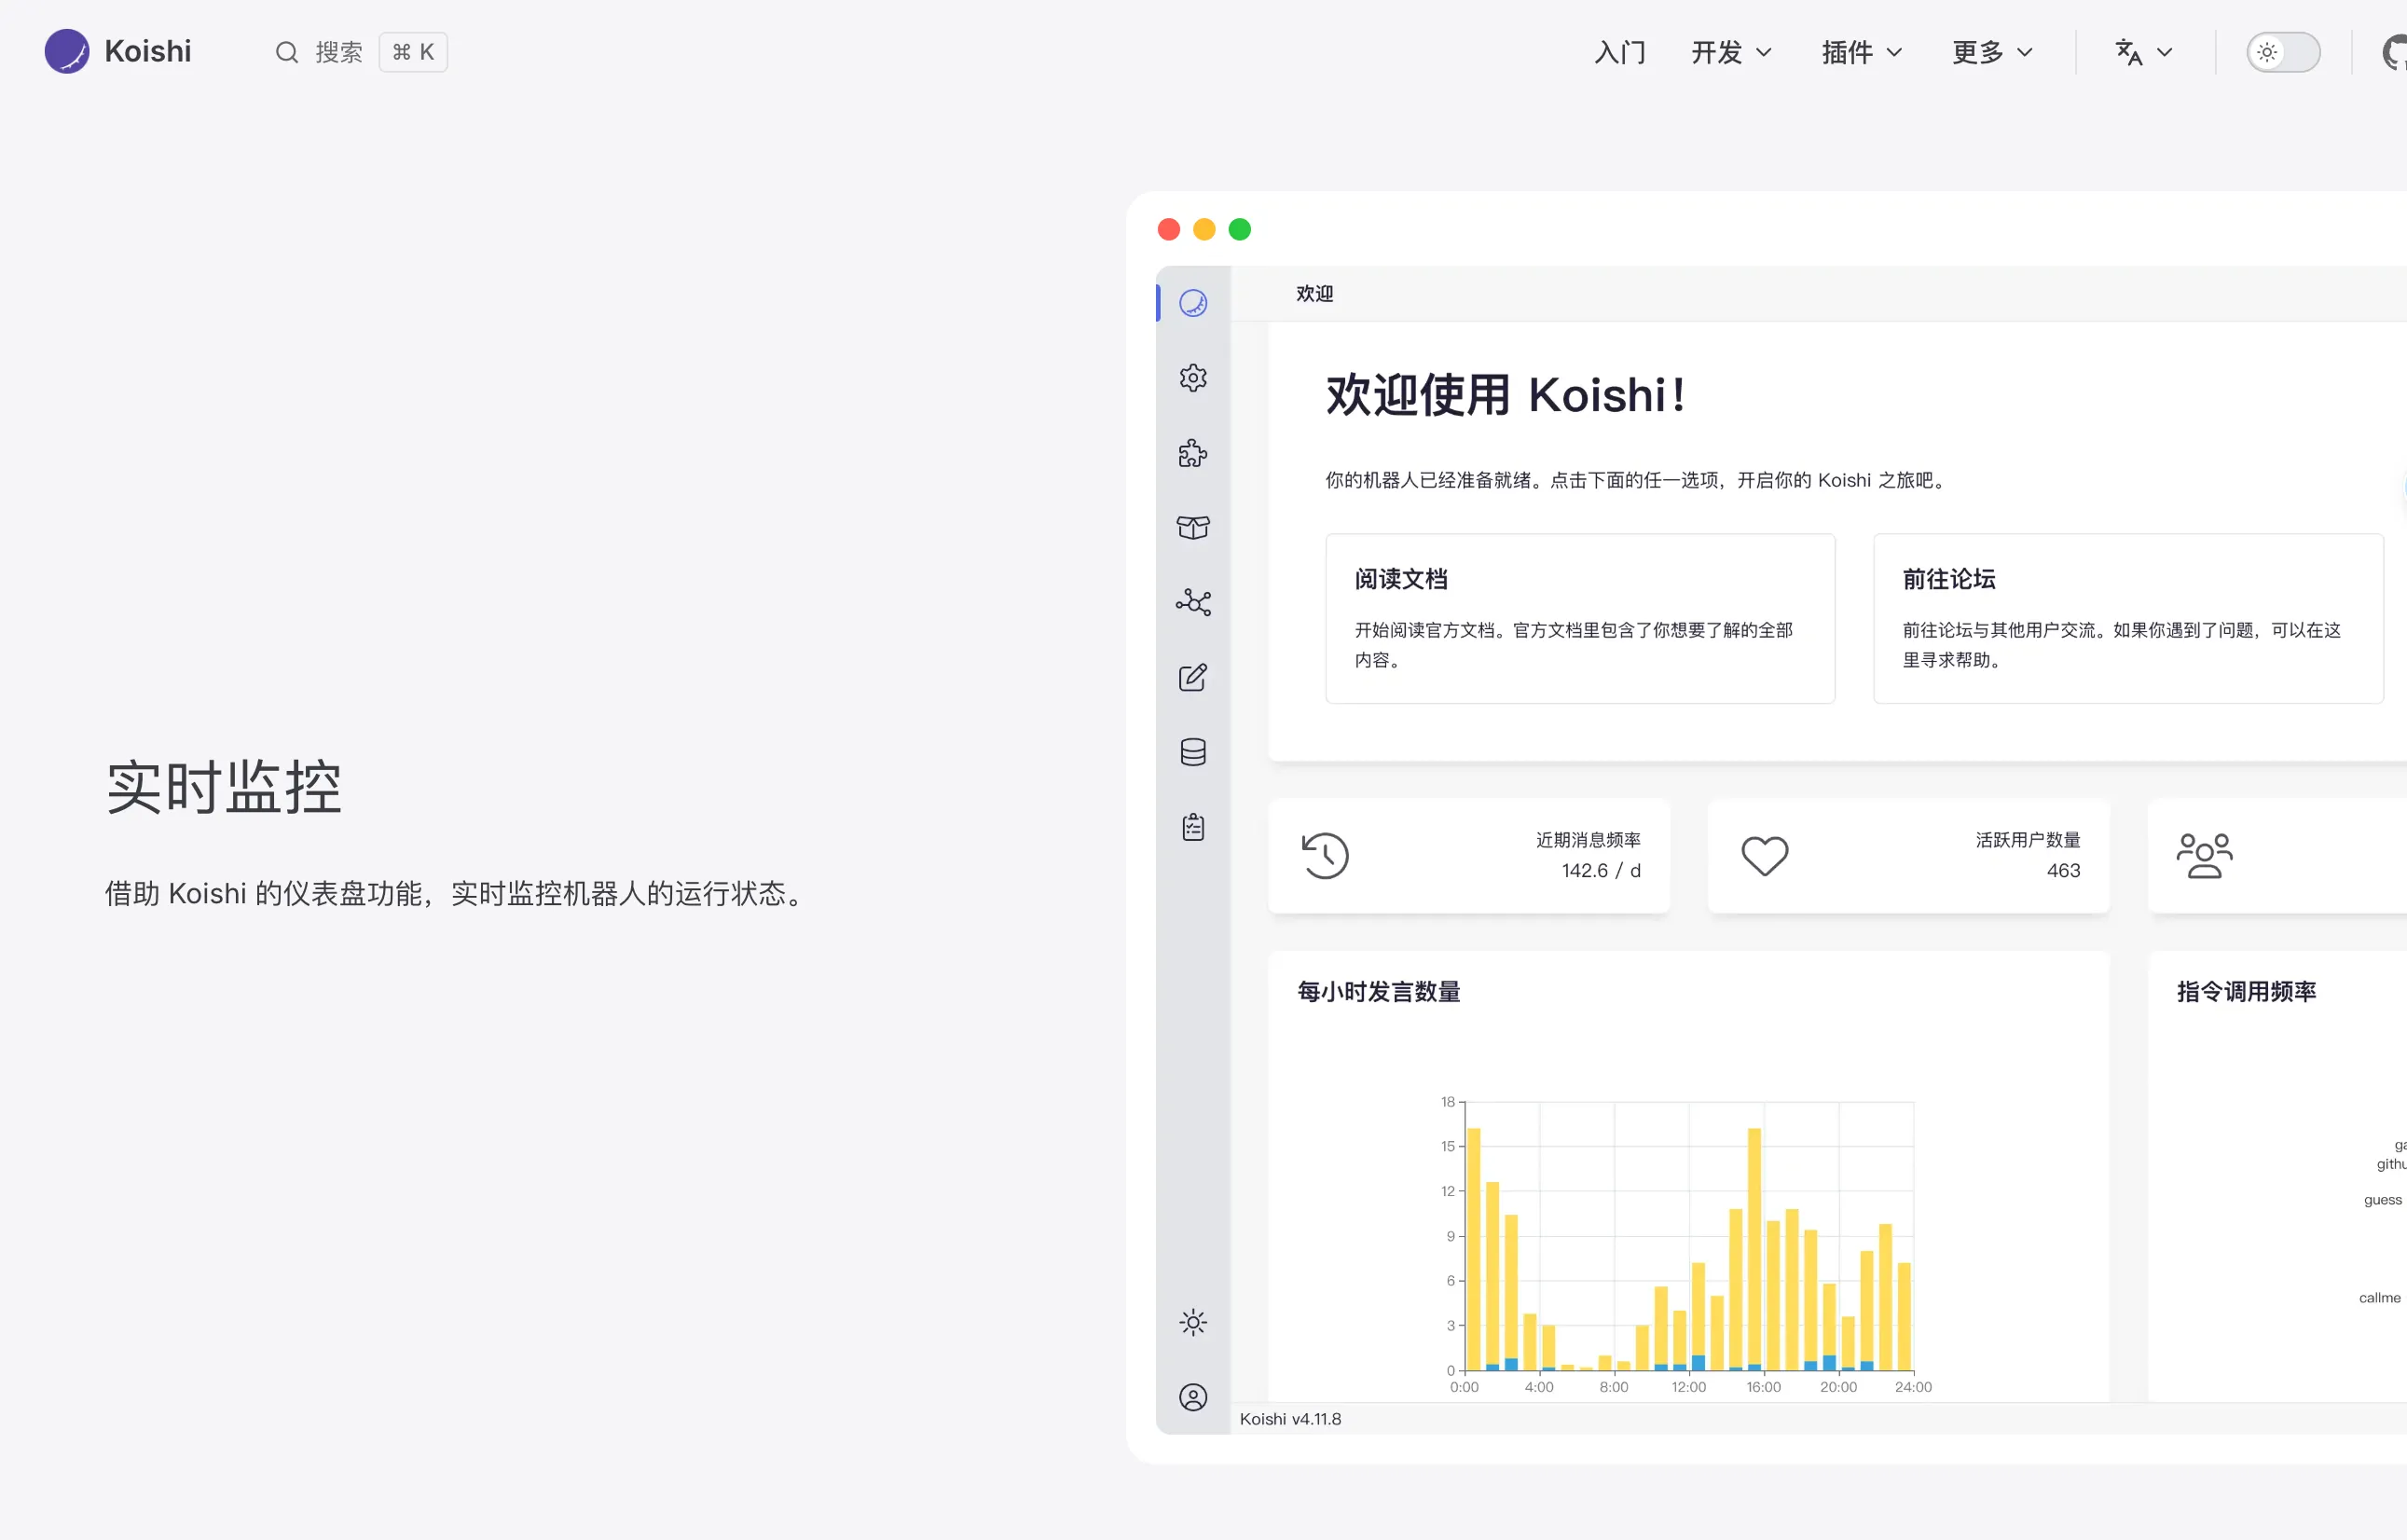Open the 入门 navigation item

(1619, 52)
